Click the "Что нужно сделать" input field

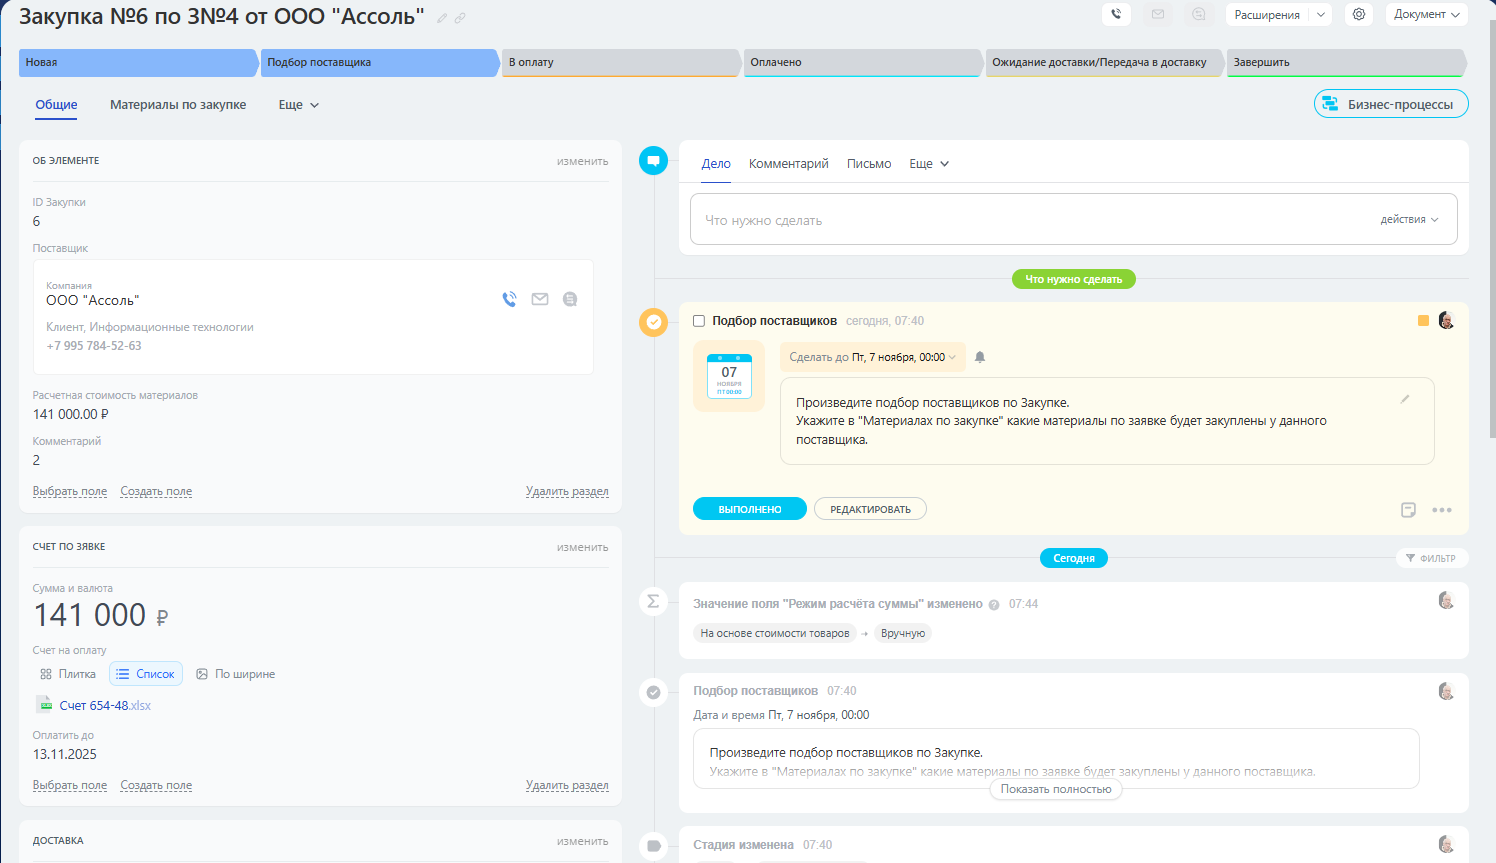click(x=1030, y=220)
